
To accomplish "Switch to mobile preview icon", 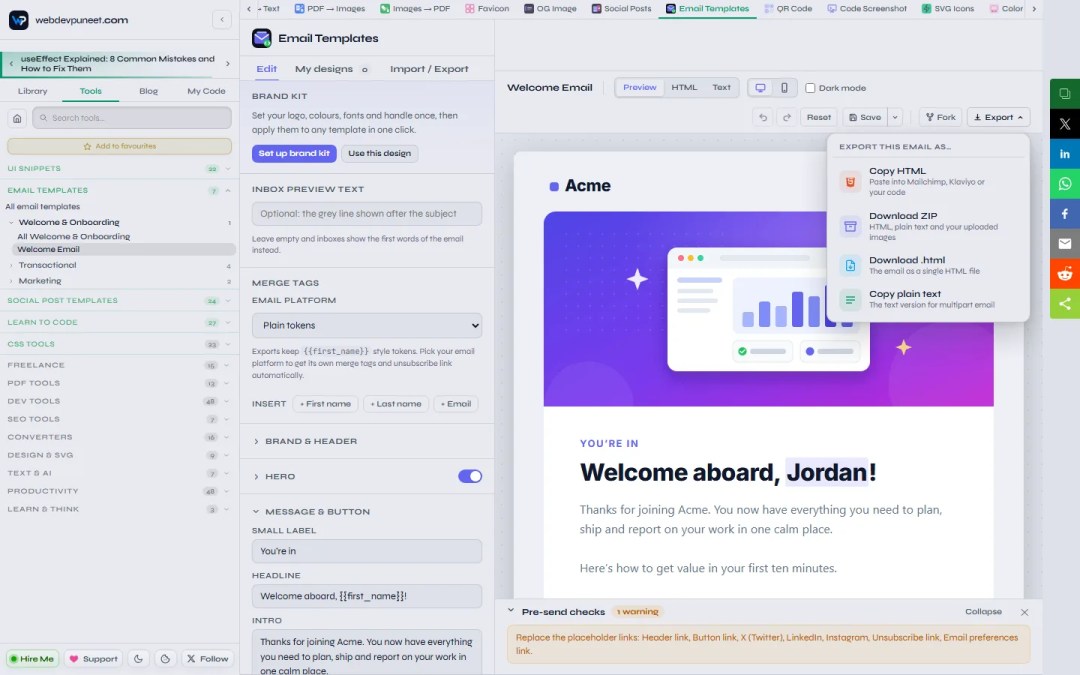I will (x=784, y=87).
